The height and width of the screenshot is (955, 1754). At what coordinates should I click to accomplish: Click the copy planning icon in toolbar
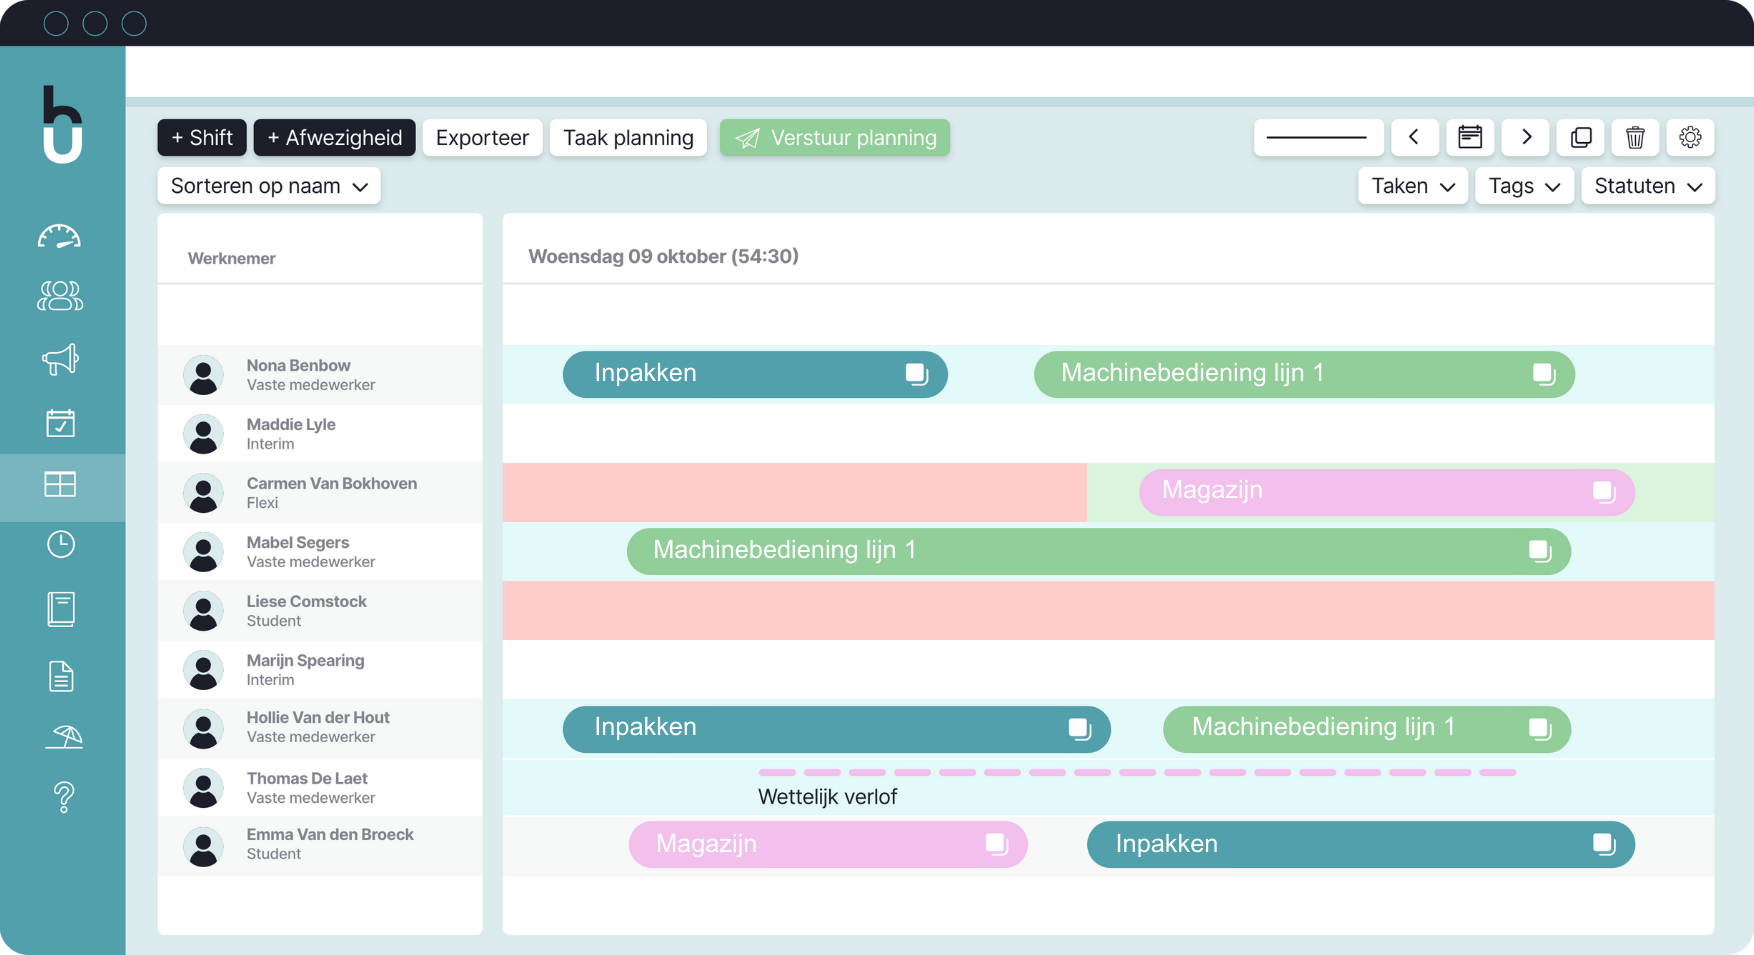[1581, 138]
